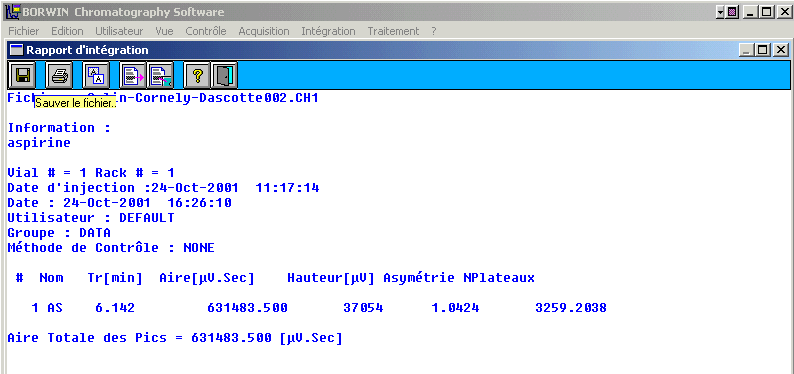
Task: Click the 'Hauteur[µV]' column header
Action: click(x=331, y=278)
